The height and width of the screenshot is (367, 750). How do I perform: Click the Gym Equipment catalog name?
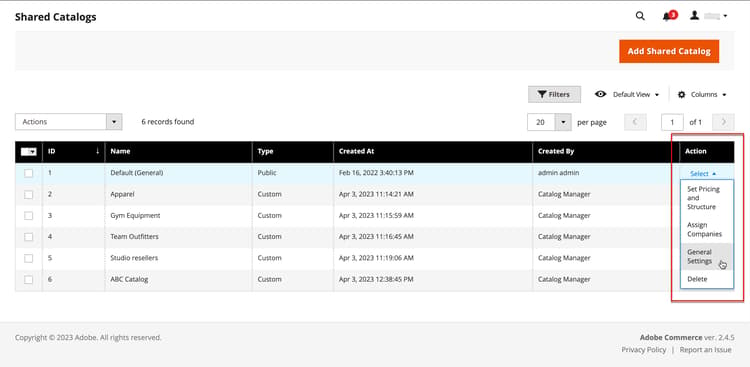point(135,215)
